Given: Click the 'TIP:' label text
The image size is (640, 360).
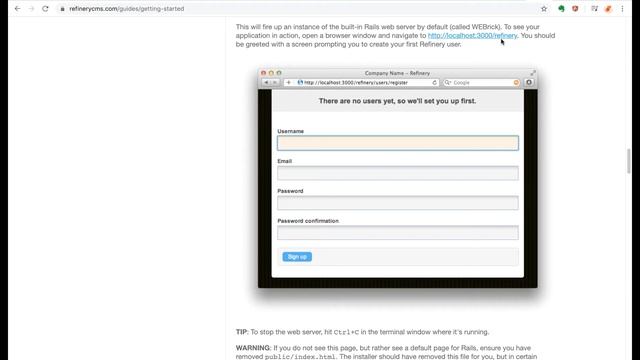Looking at the screenshot, I should [242, 332].
